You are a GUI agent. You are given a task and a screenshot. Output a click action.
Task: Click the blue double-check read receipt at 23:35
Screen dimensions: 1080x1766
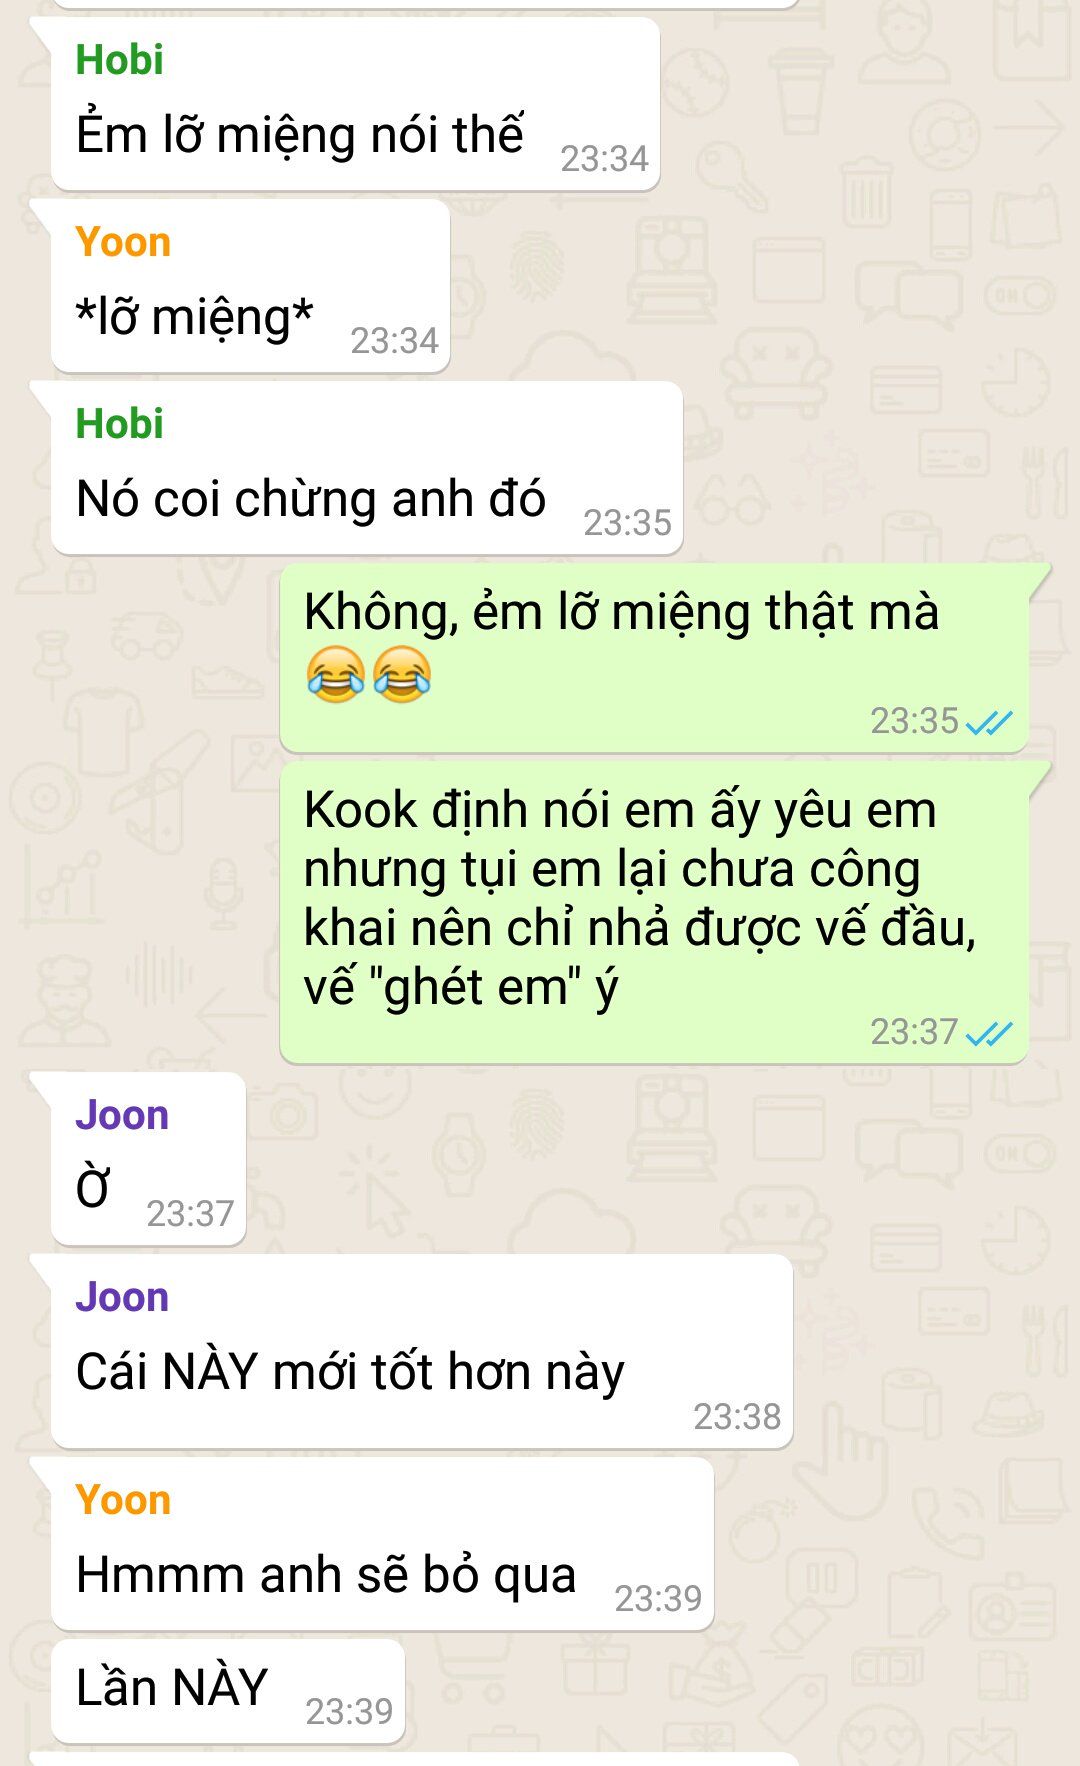(990, 722)
